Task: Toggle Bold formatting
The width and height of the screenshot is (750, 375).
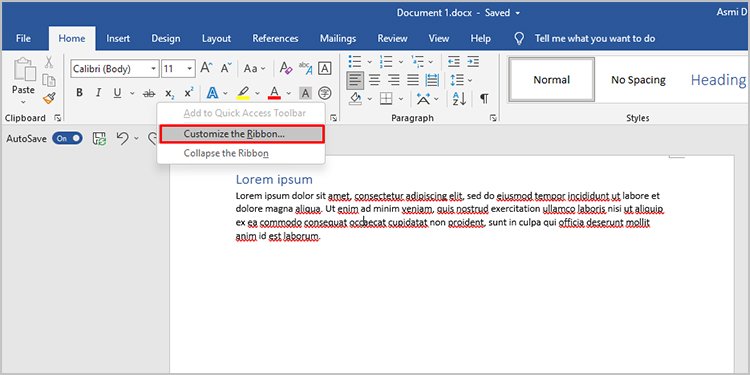Action: coord(79,93)
